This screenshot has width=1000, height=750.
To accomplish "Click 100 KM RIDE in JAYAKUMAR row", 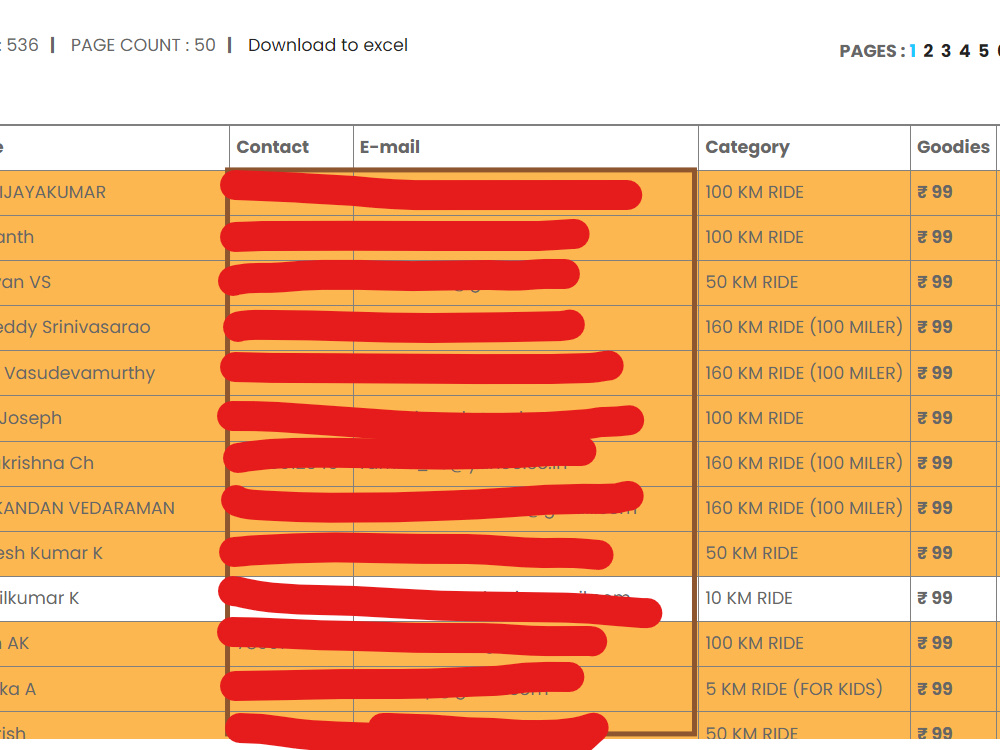I will coord(754,192).
